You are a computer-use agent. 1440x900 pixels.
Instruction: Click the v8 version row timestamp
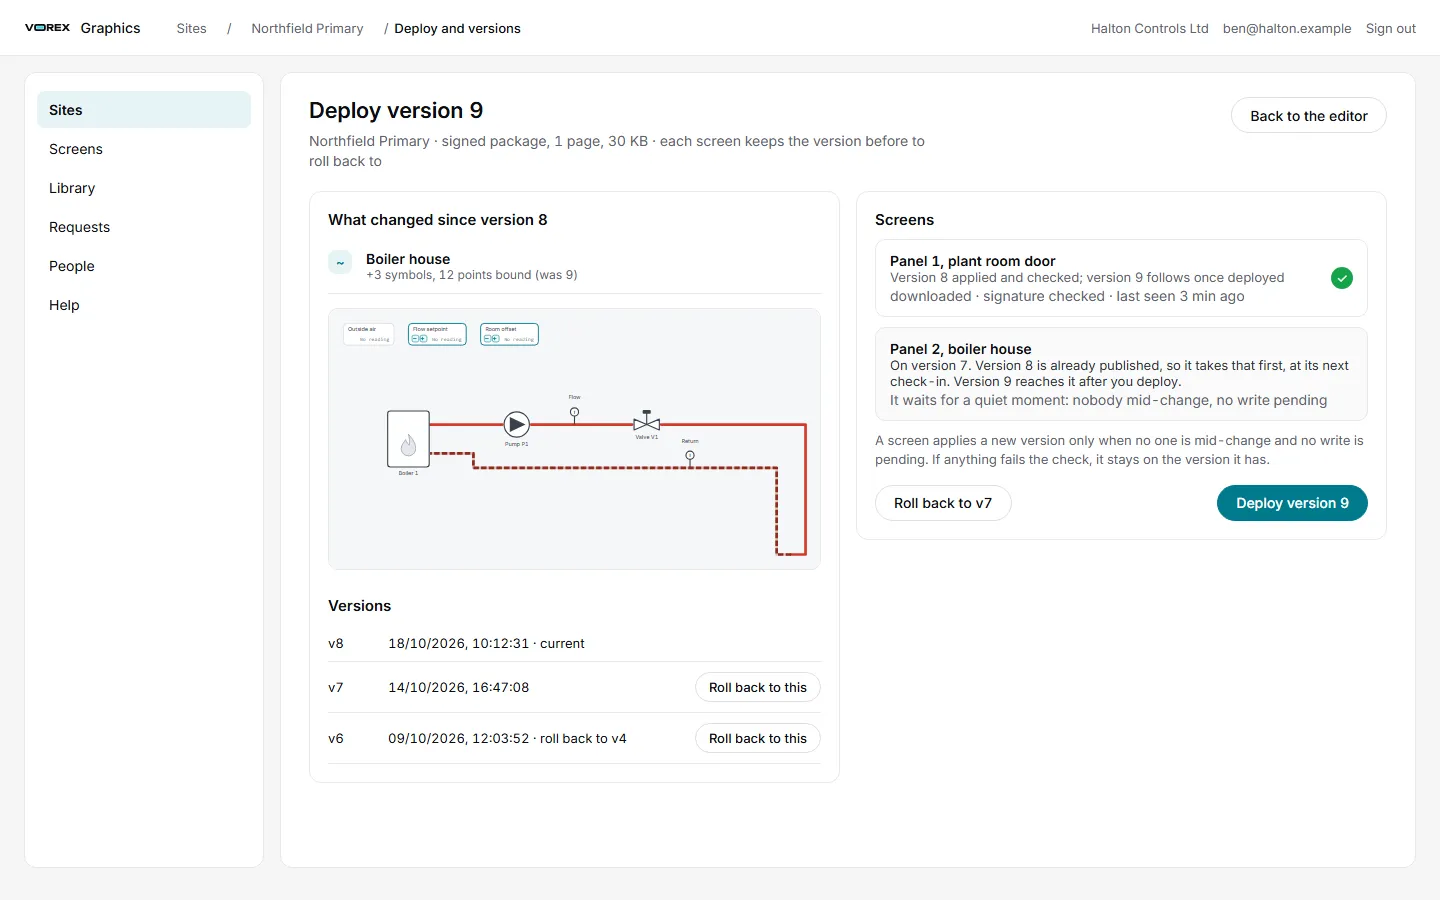[486, 643]
